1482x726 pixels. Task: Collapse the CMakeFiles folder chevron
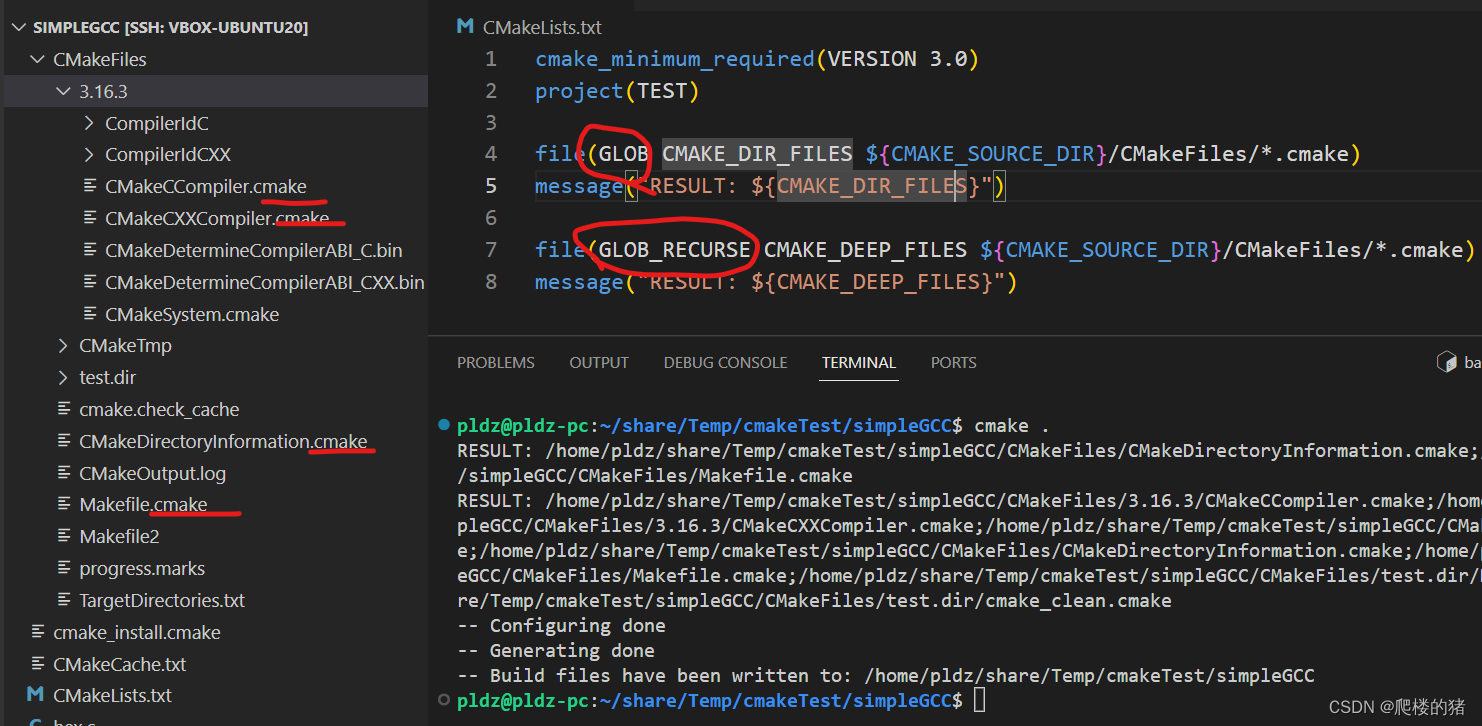click(38, 60)
